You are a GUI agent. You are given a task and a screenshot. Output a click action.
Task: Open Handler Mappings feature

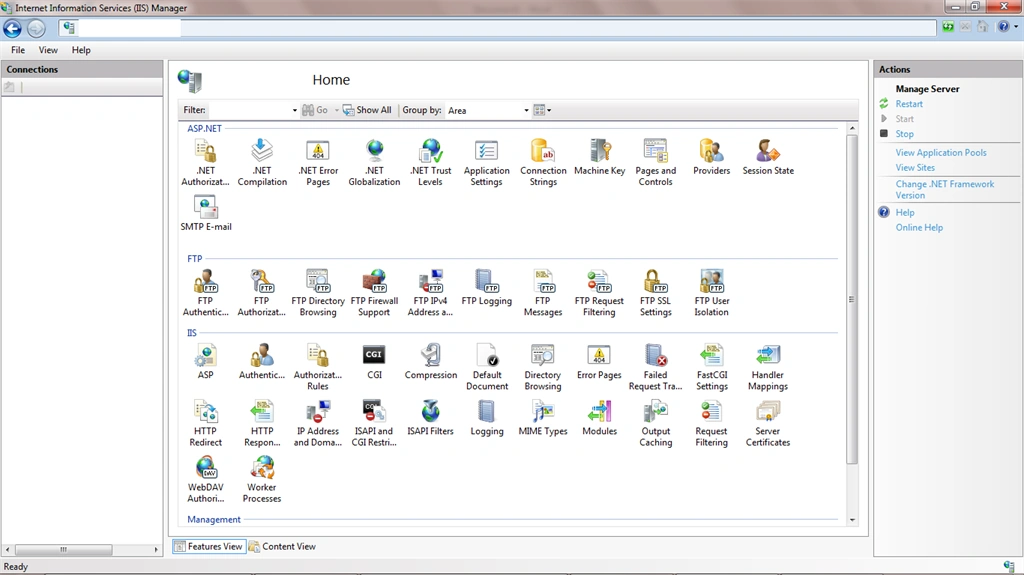pyautogui.click(x=768, y=367)
